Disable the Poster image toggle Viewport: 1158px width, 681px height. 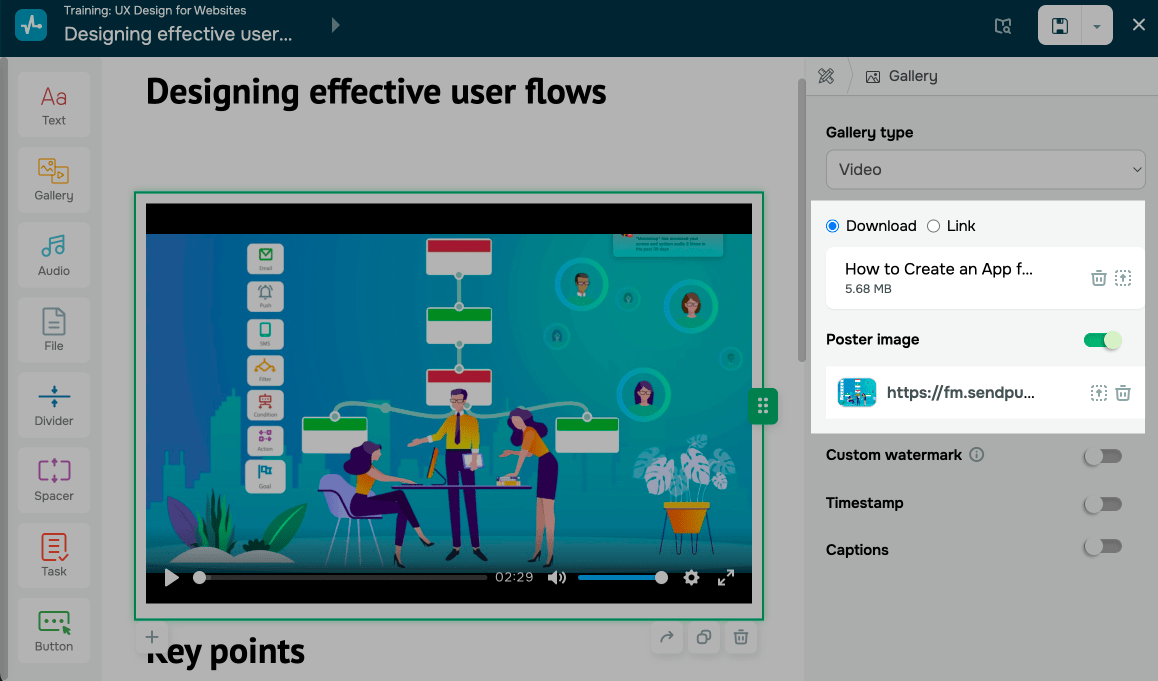tap(1102, 340)
